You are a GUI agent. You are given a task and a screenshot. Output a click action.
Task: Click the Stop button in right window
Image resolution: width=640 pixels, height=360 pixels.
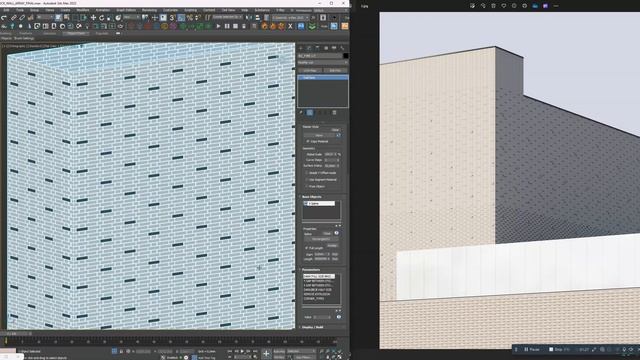tap(559, 349)
